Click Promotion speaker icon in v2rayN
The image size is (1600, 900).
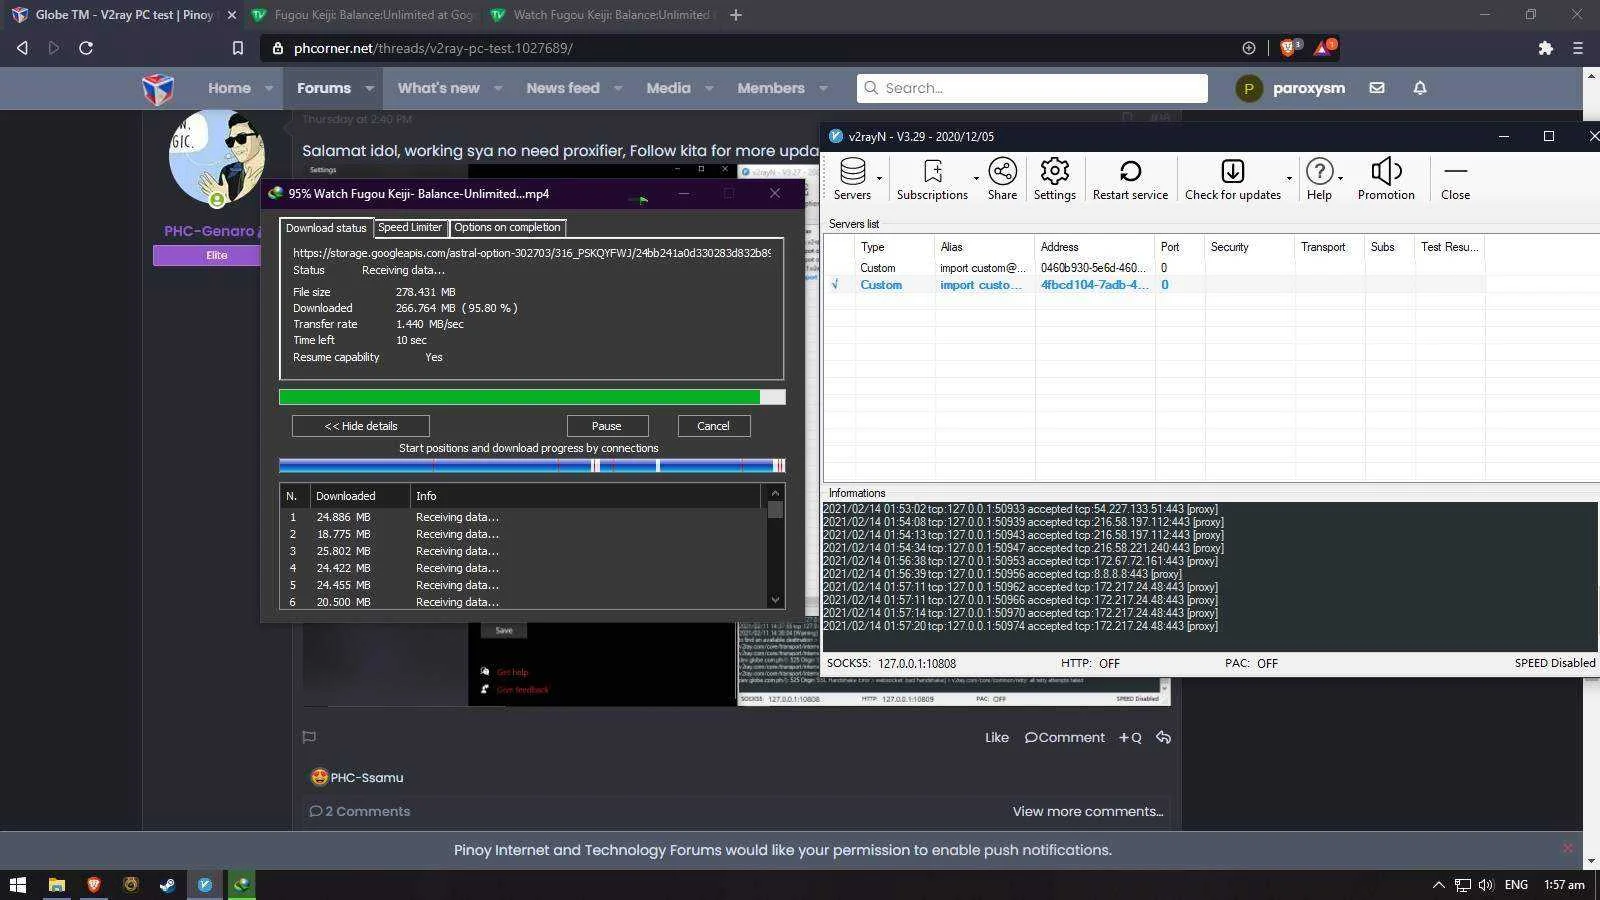(1386, 180)
